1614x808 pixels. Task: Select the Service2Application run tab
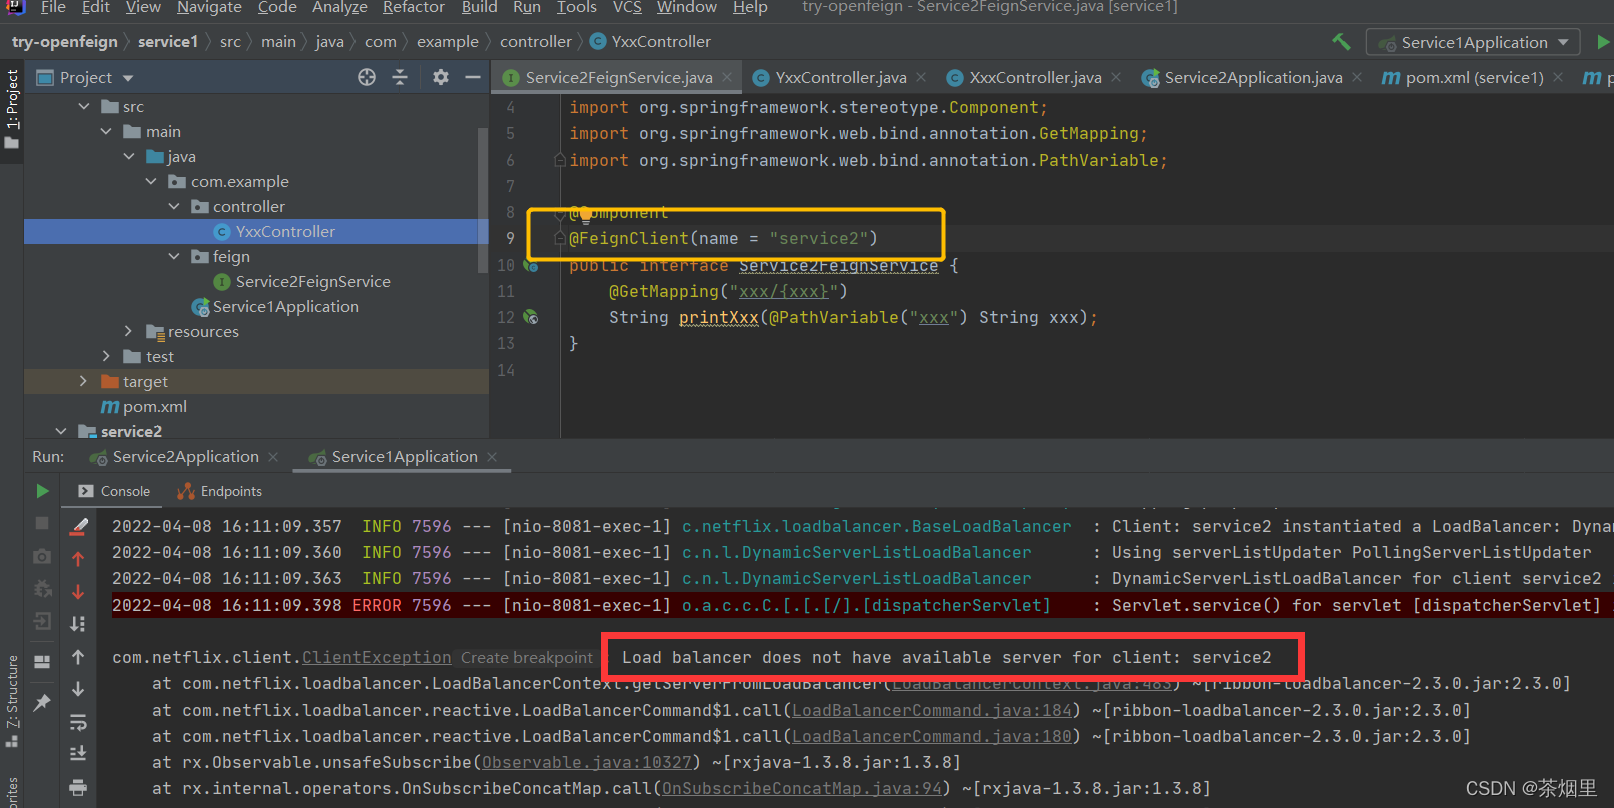(x=185, y=457)
